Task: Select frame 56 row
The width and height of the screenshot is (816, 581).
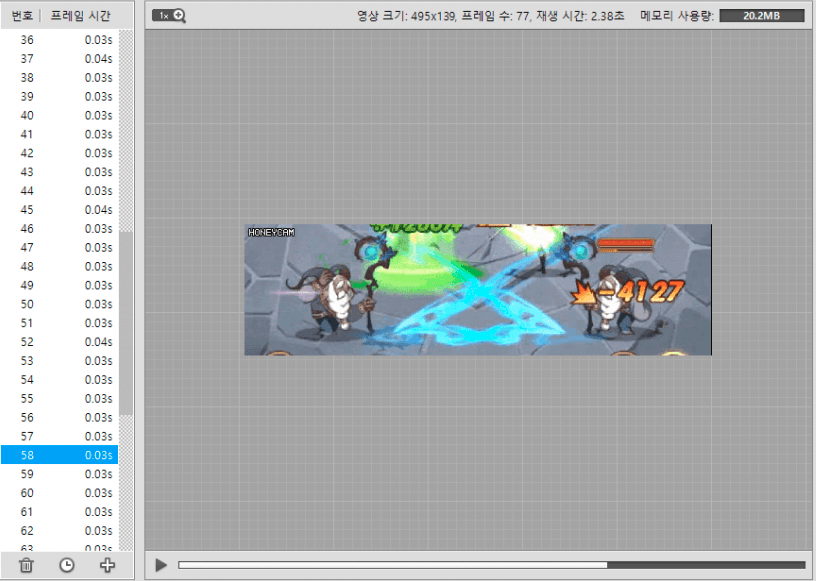Action: pos(59,418)
